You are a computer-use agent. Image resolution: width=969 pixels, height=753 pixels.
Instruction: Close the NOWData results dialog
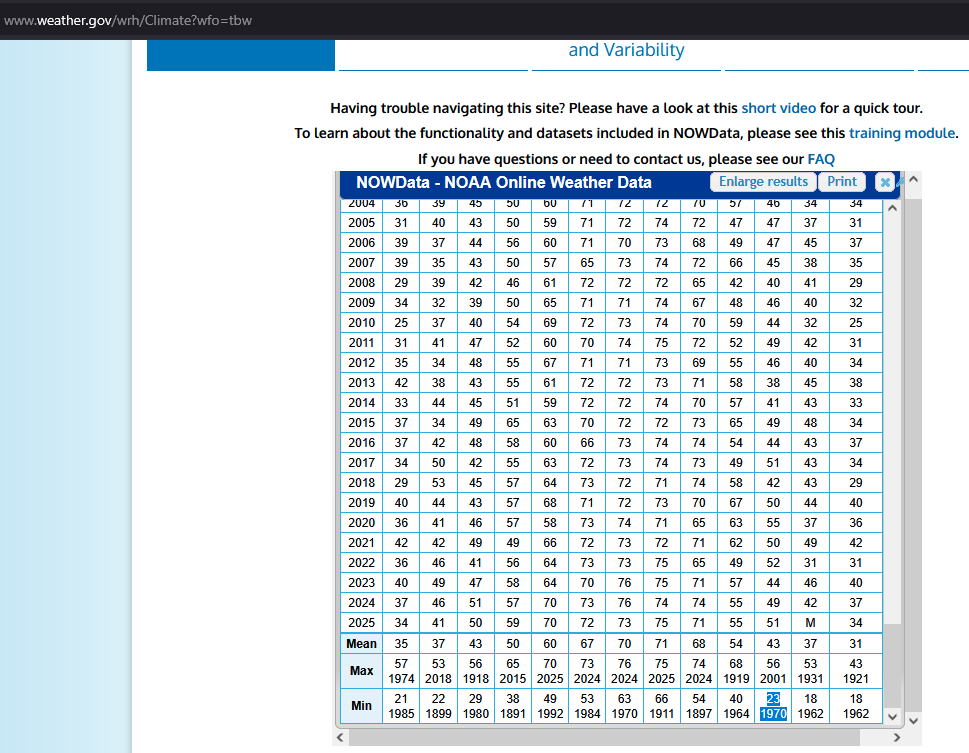(x=884, y=182)
